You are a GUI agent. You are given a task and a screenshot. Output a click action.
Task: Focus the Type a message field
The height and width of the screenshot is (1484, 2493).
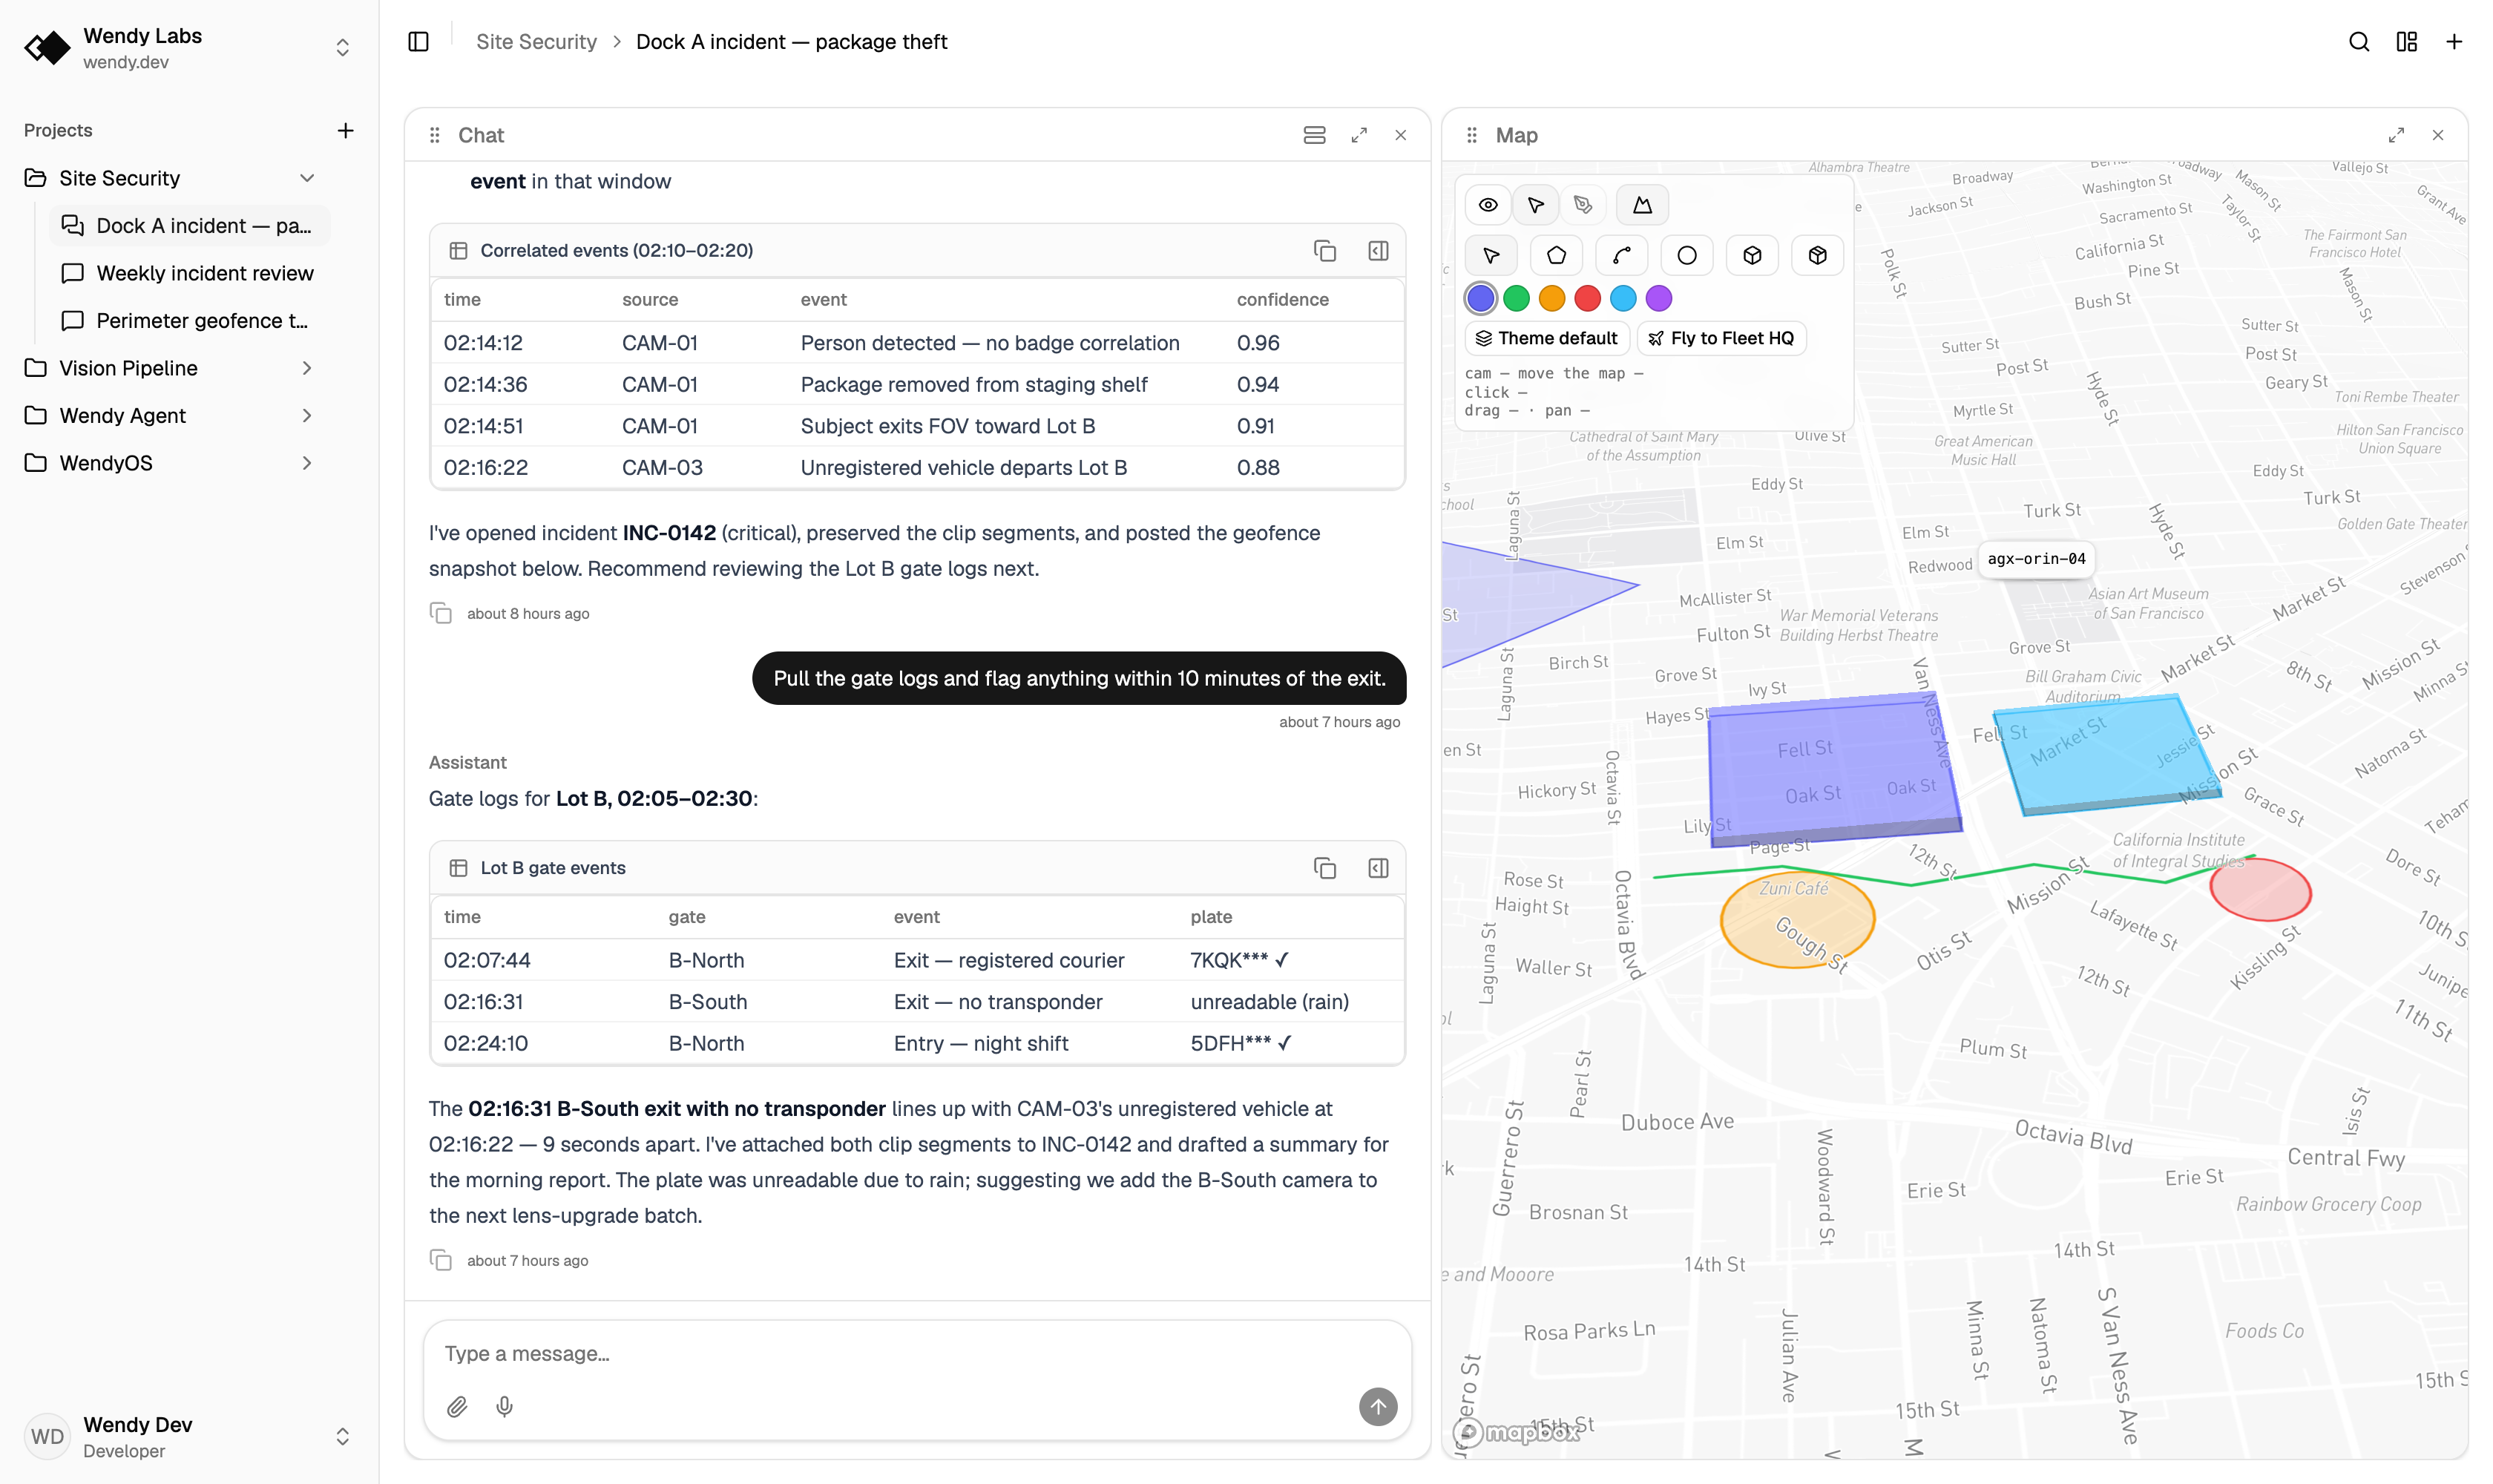click(x=917, y=1353)
